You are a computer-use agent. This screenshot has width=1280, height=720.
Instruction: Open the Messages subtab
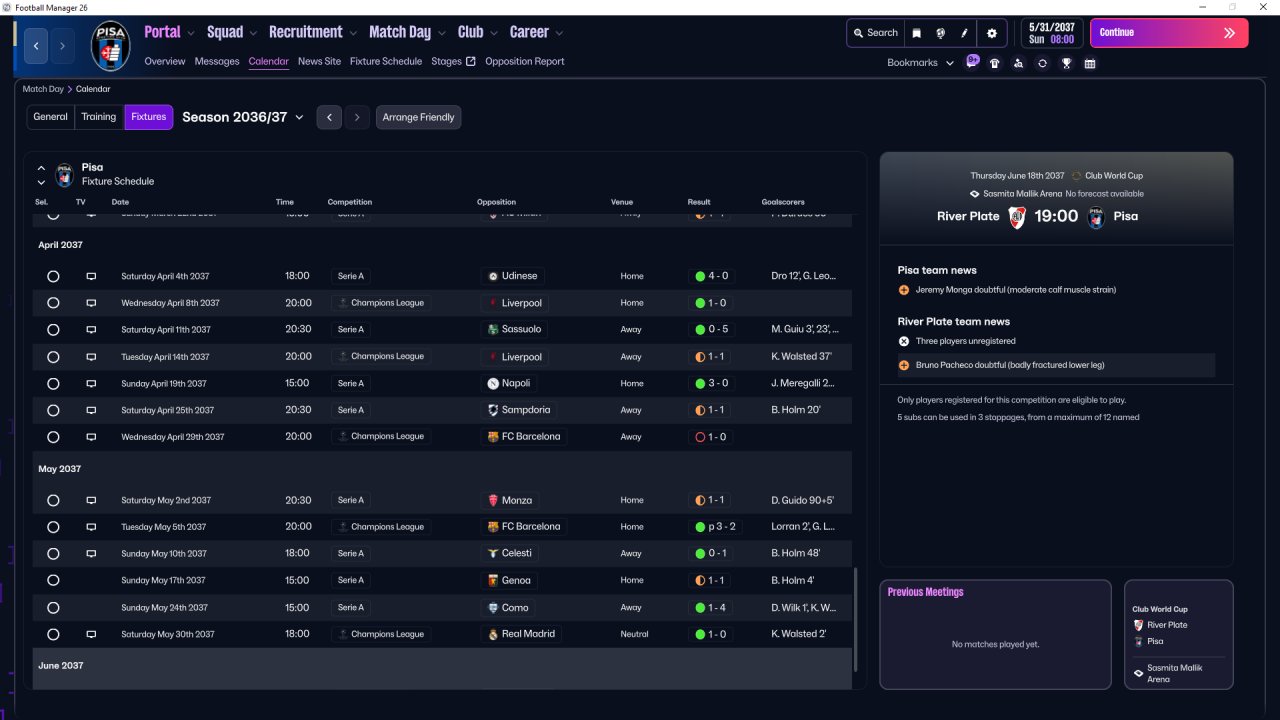(217, 61)
